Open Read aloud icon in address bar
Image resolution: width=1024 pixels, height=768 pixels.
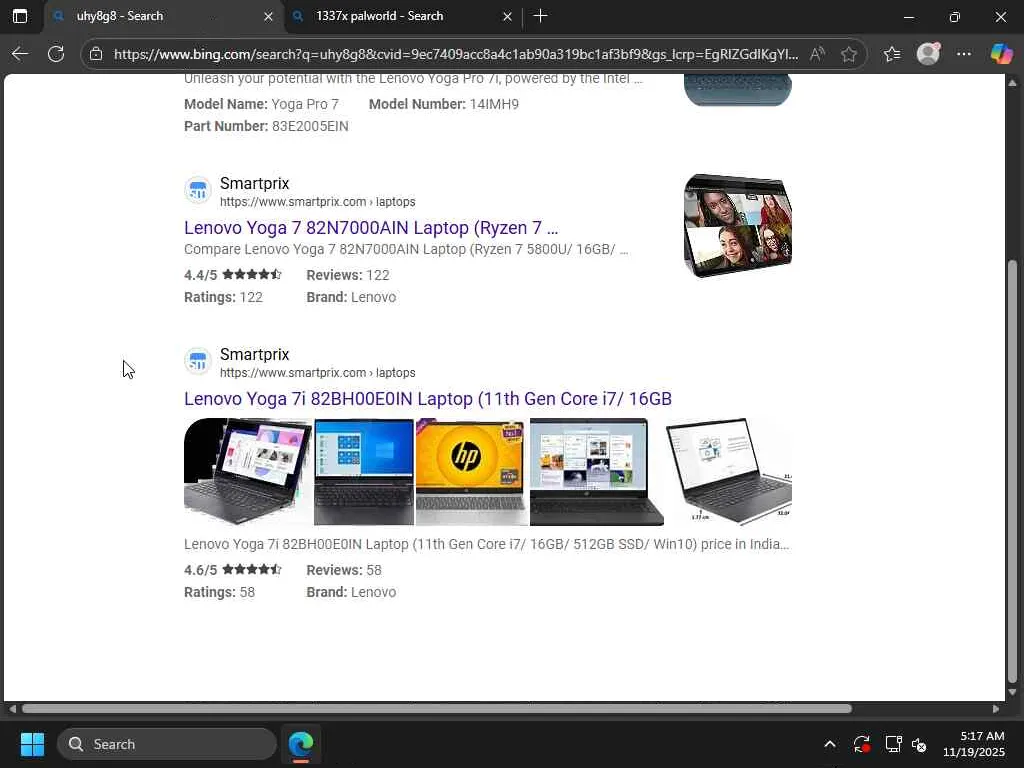[x=817, y=54]
